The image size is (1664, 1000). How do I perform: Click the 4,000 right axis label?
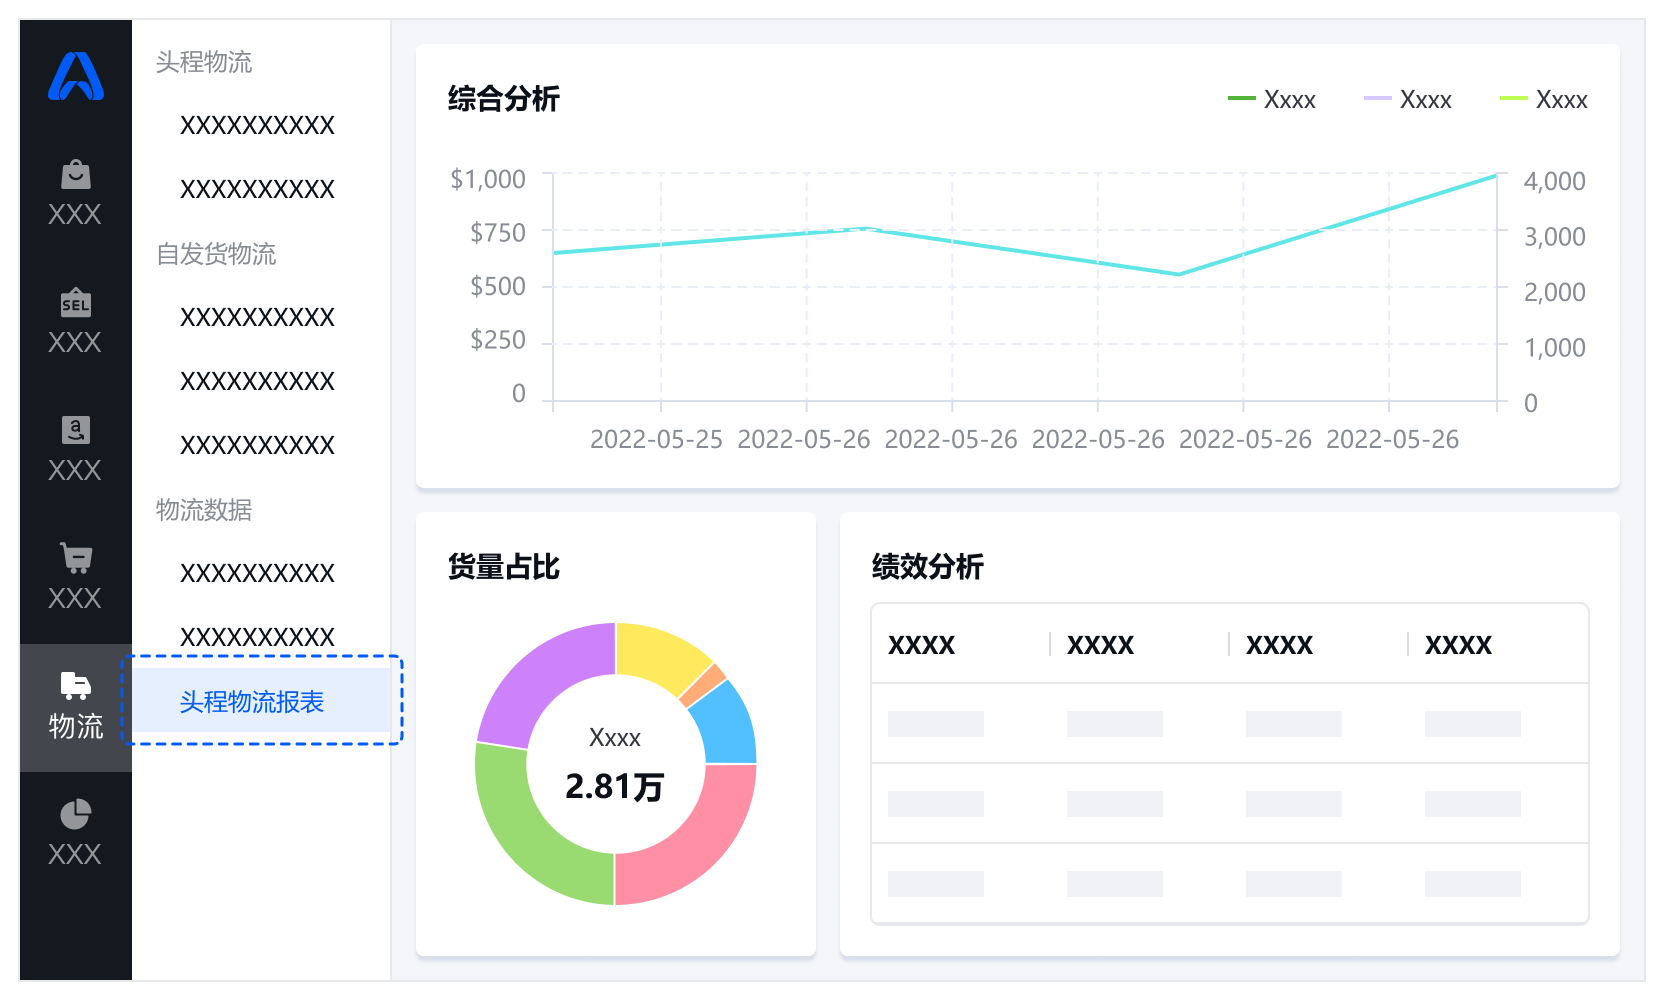[1555, 181]
